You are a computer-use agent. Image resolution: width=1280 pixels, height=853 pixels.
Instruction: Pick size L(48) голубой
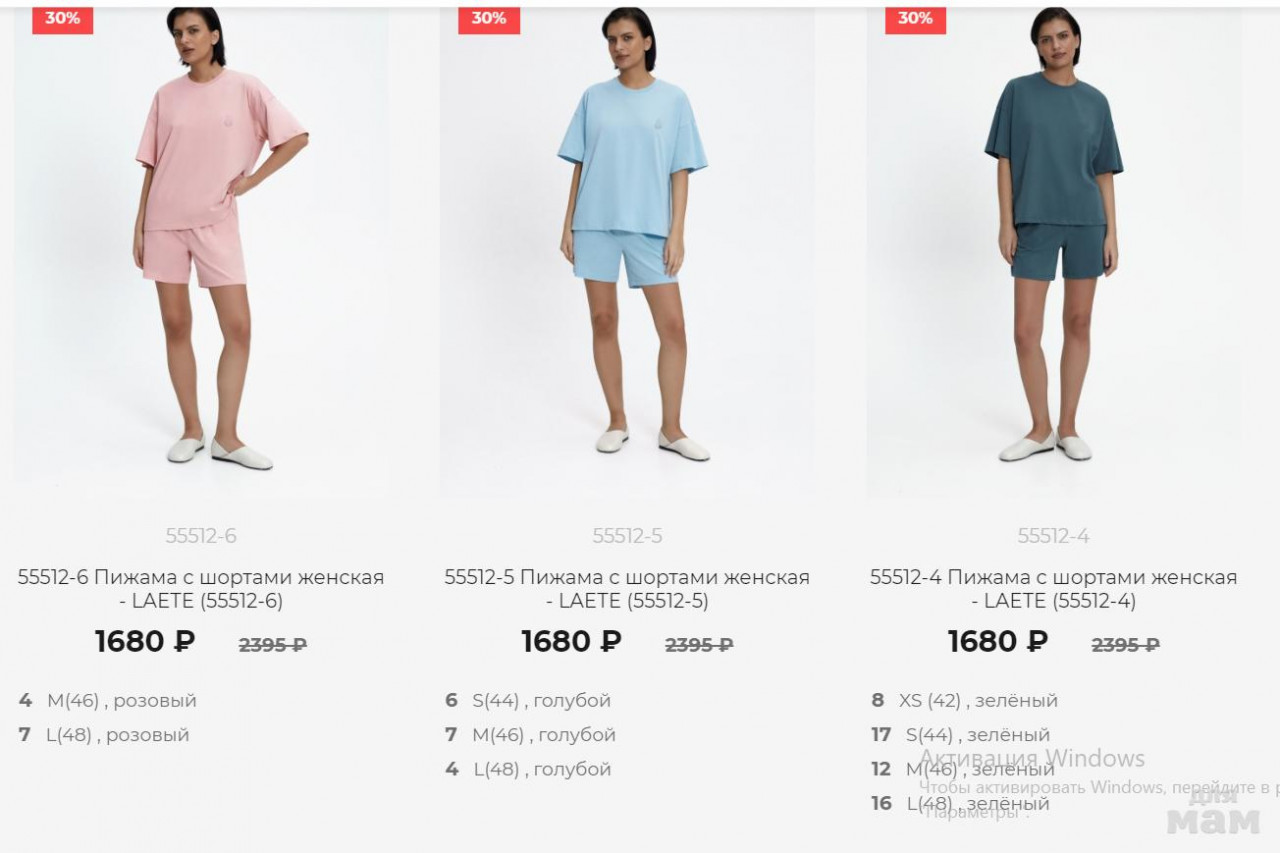point(528,769)
